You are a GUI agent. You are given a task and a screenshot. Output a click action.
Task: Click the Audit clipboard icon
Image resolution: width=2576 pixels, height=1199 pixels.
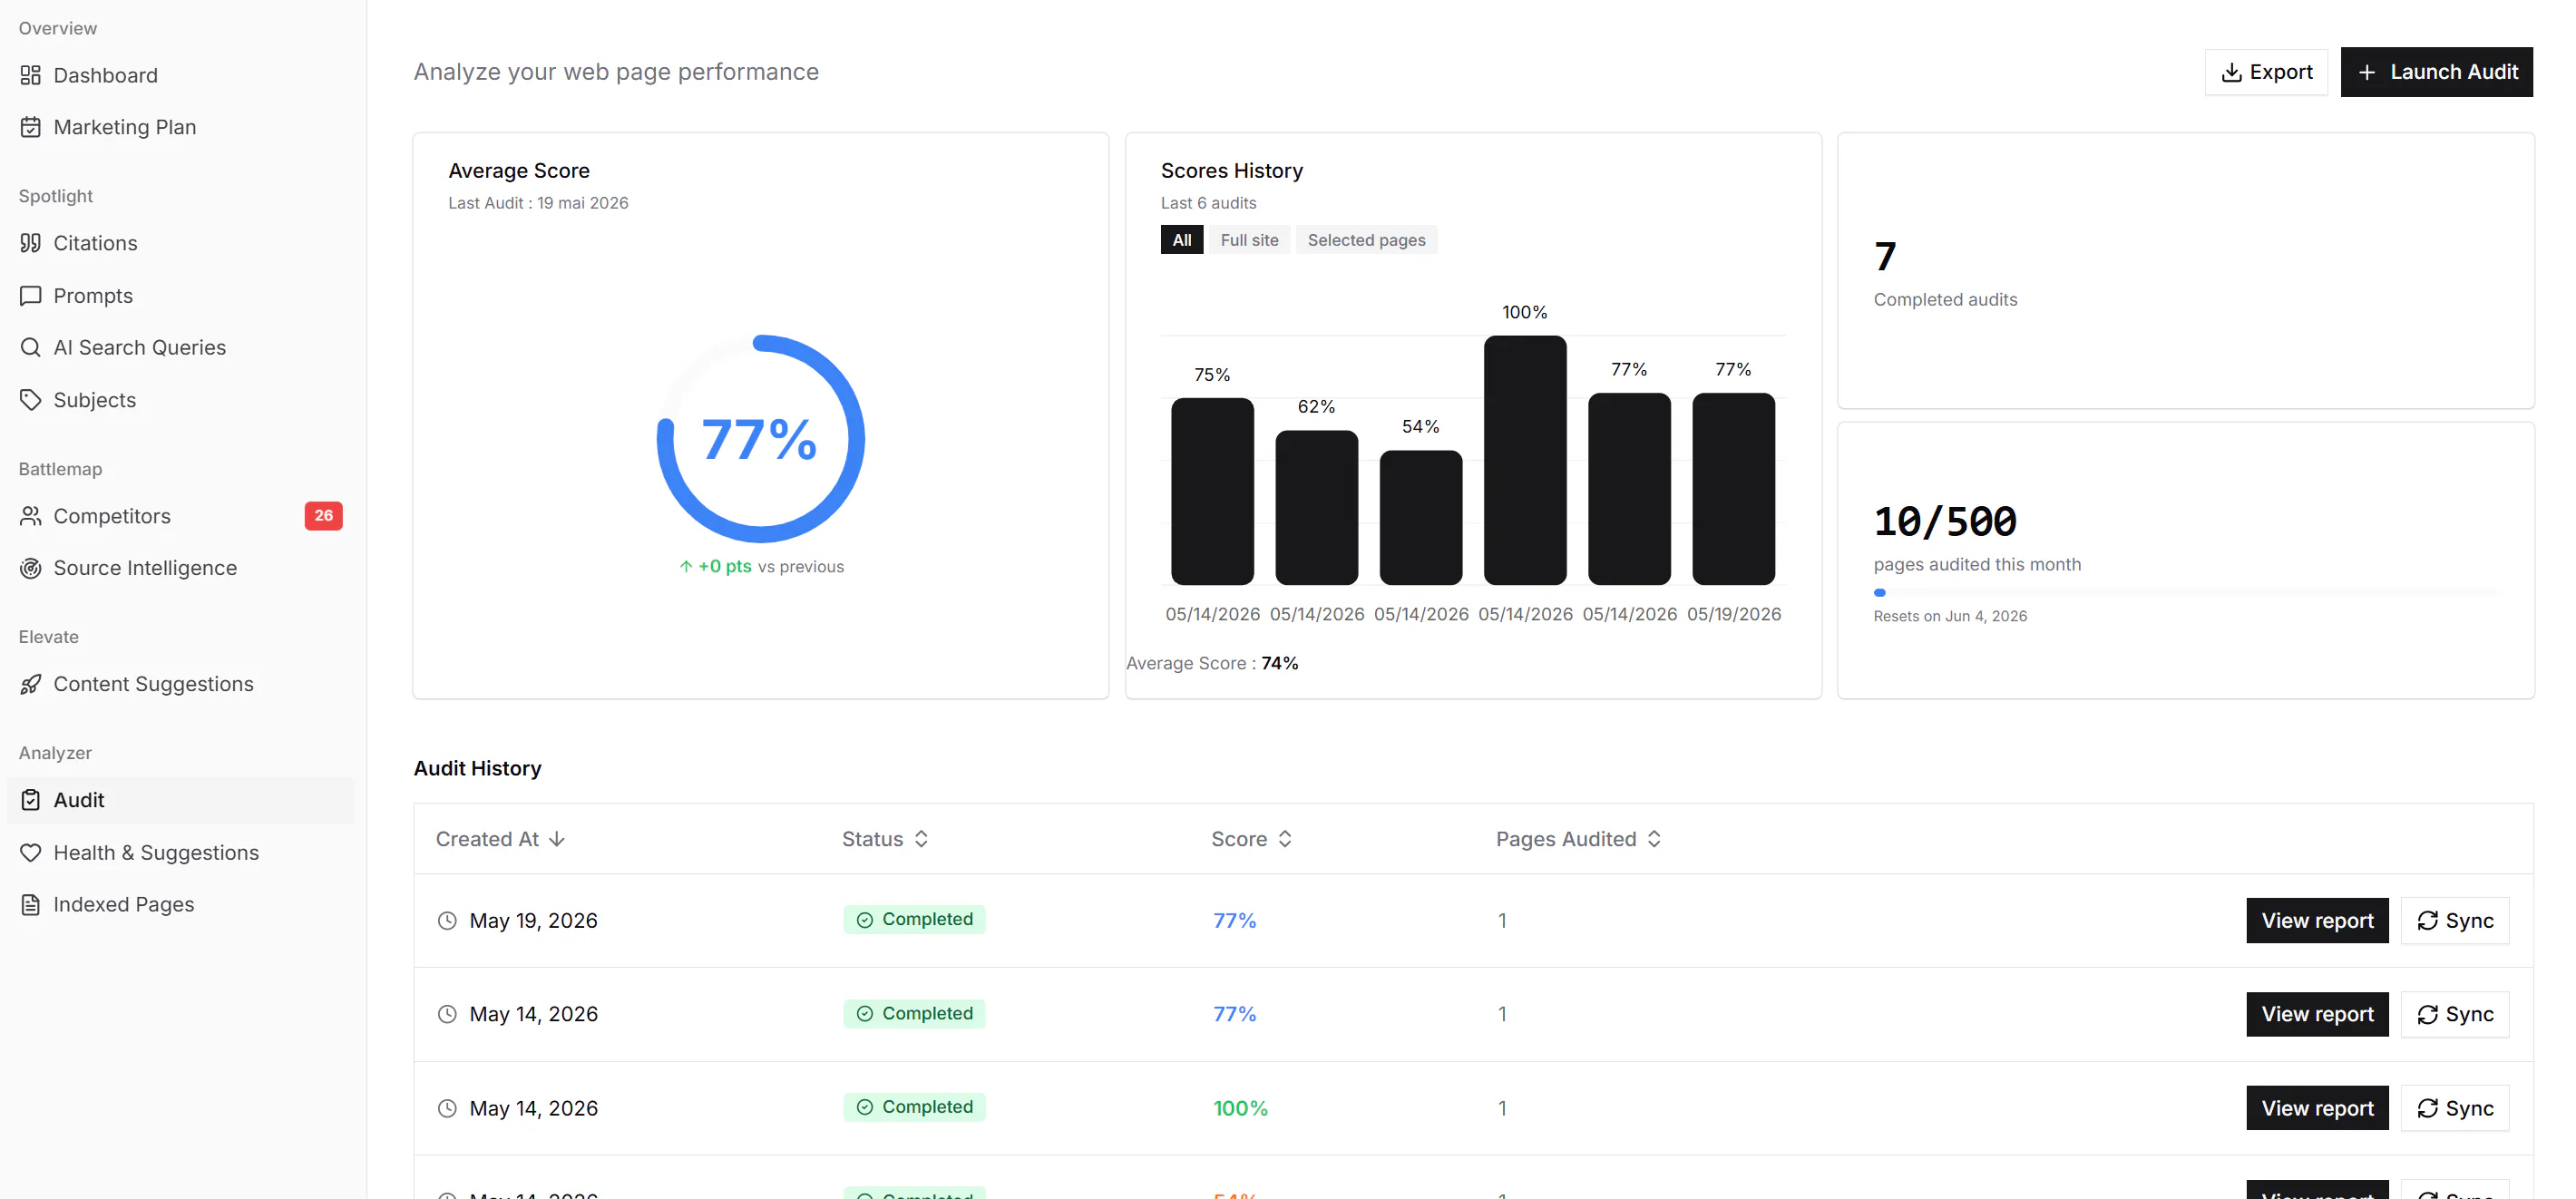(x=30, y=800)
